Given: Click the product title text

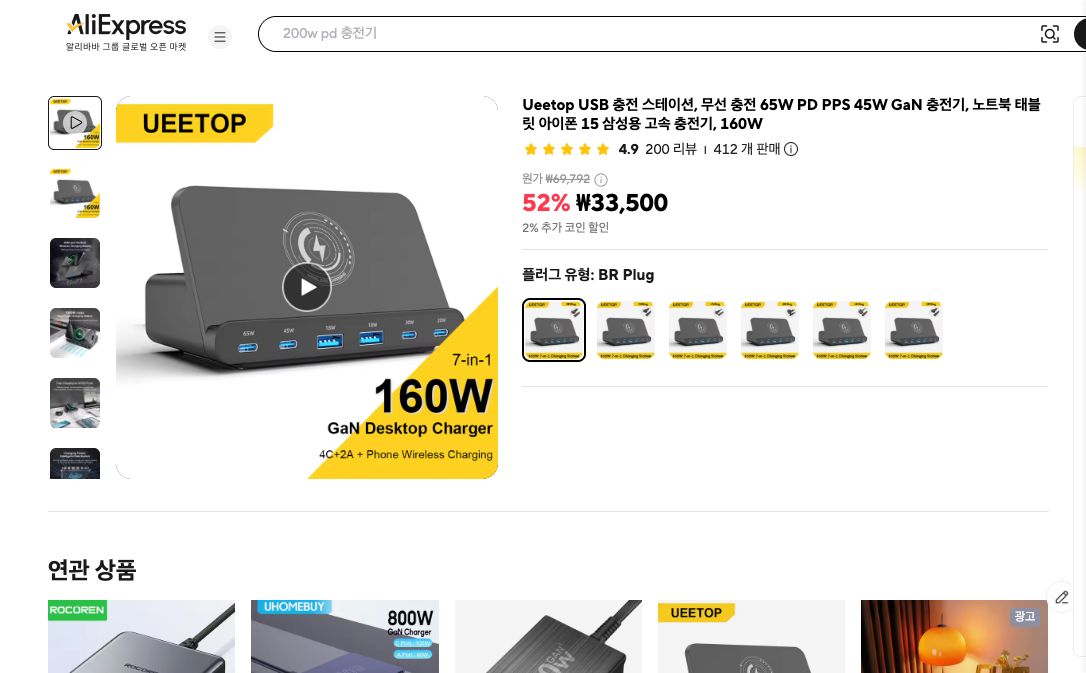Looking at the screenshot, I should click(x=781, y=114).
